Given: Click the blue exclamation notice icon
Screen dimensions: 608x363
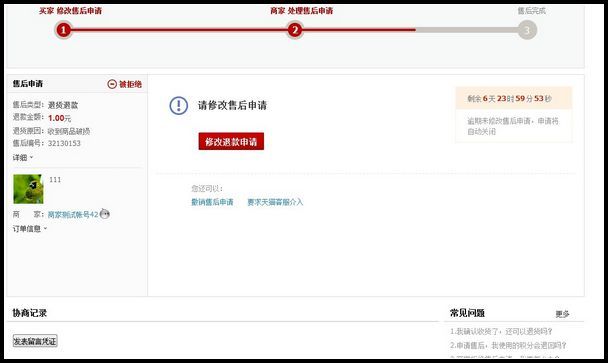Looking at the screenshot, I should tap(179, 105).
